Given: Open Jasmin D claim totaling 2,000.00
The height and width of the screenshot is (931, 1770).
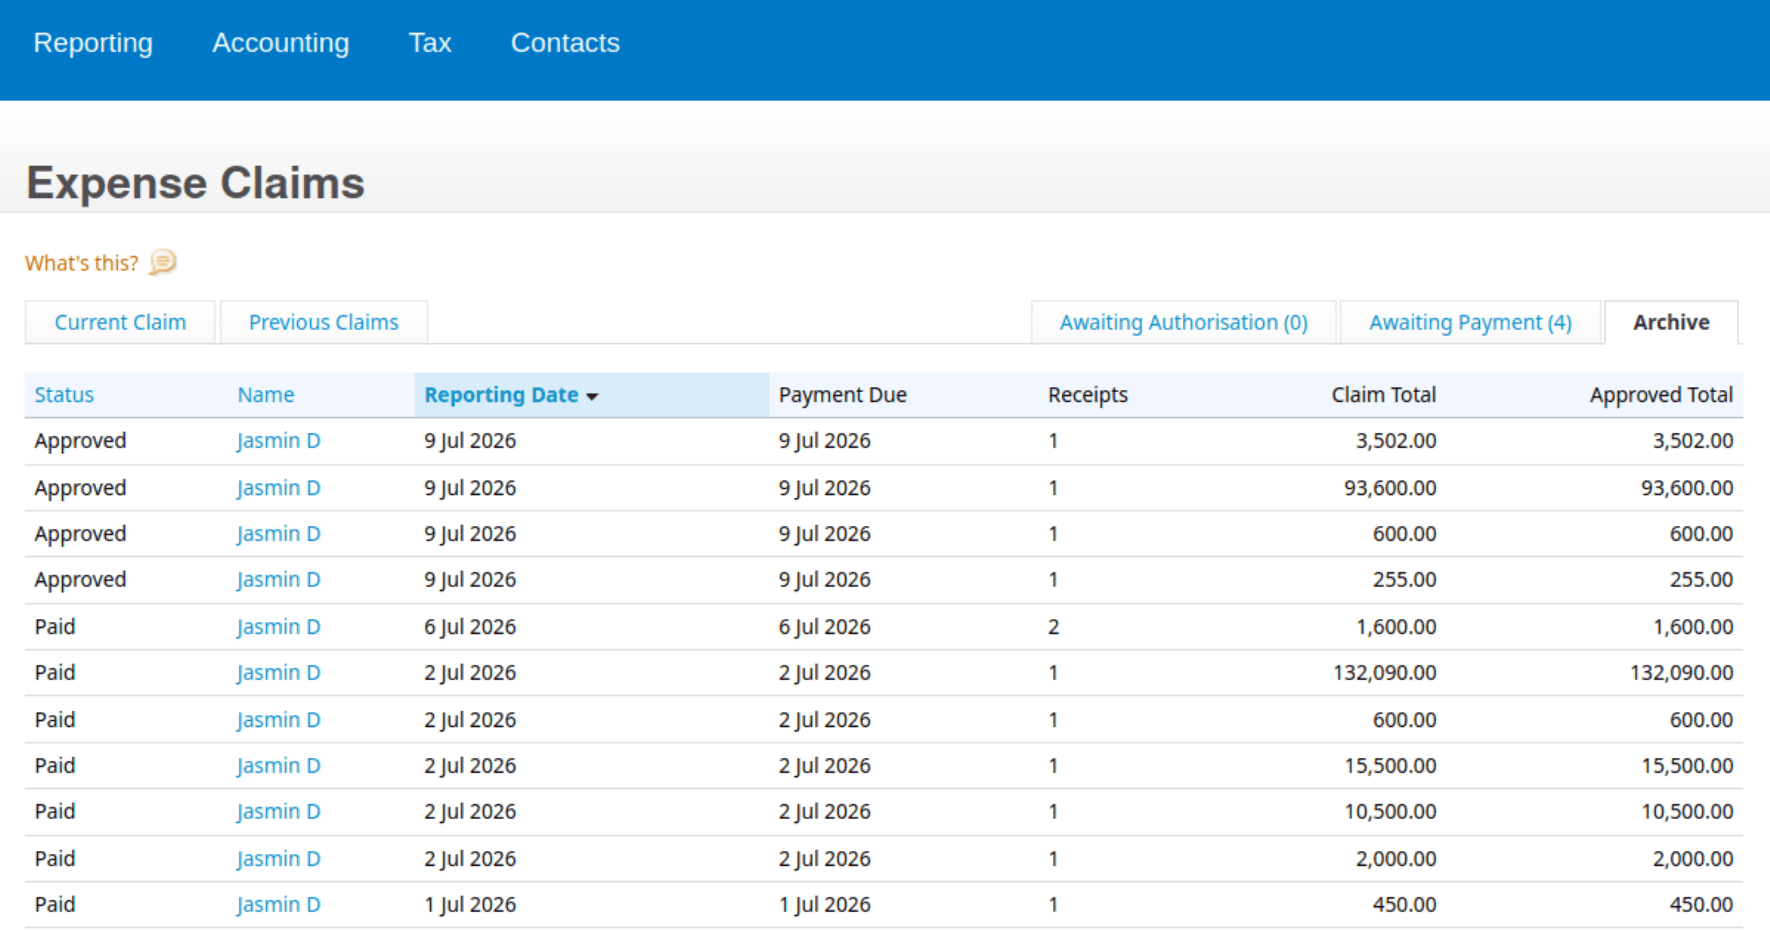Looking at the screenshot, I should tap(278, 859).
